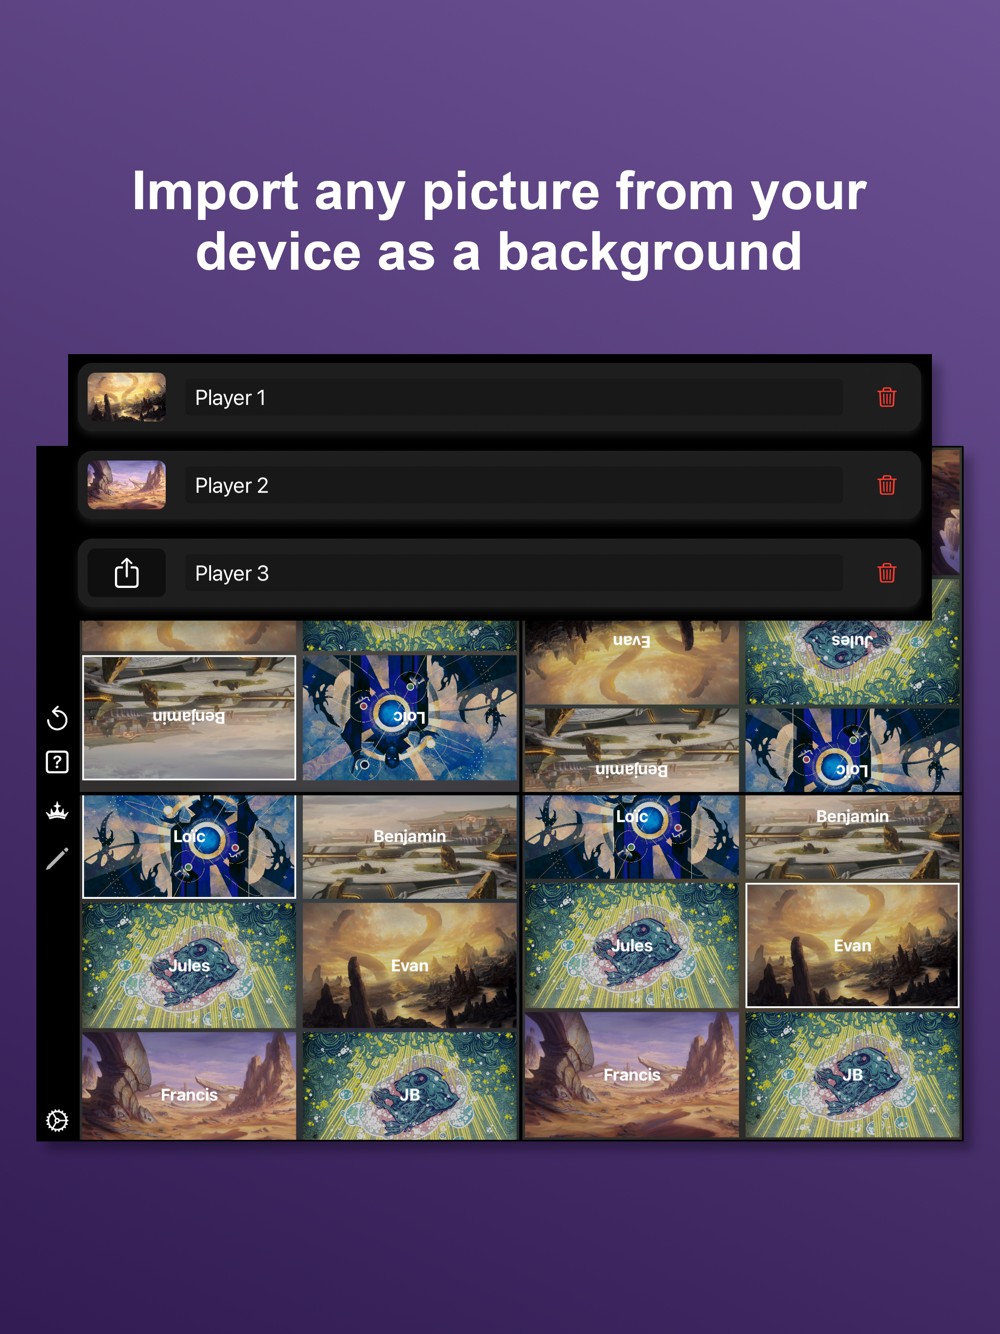Tap the Francis panel in the left layout
This screenshot has height=1334, width=1000.
189,1086
